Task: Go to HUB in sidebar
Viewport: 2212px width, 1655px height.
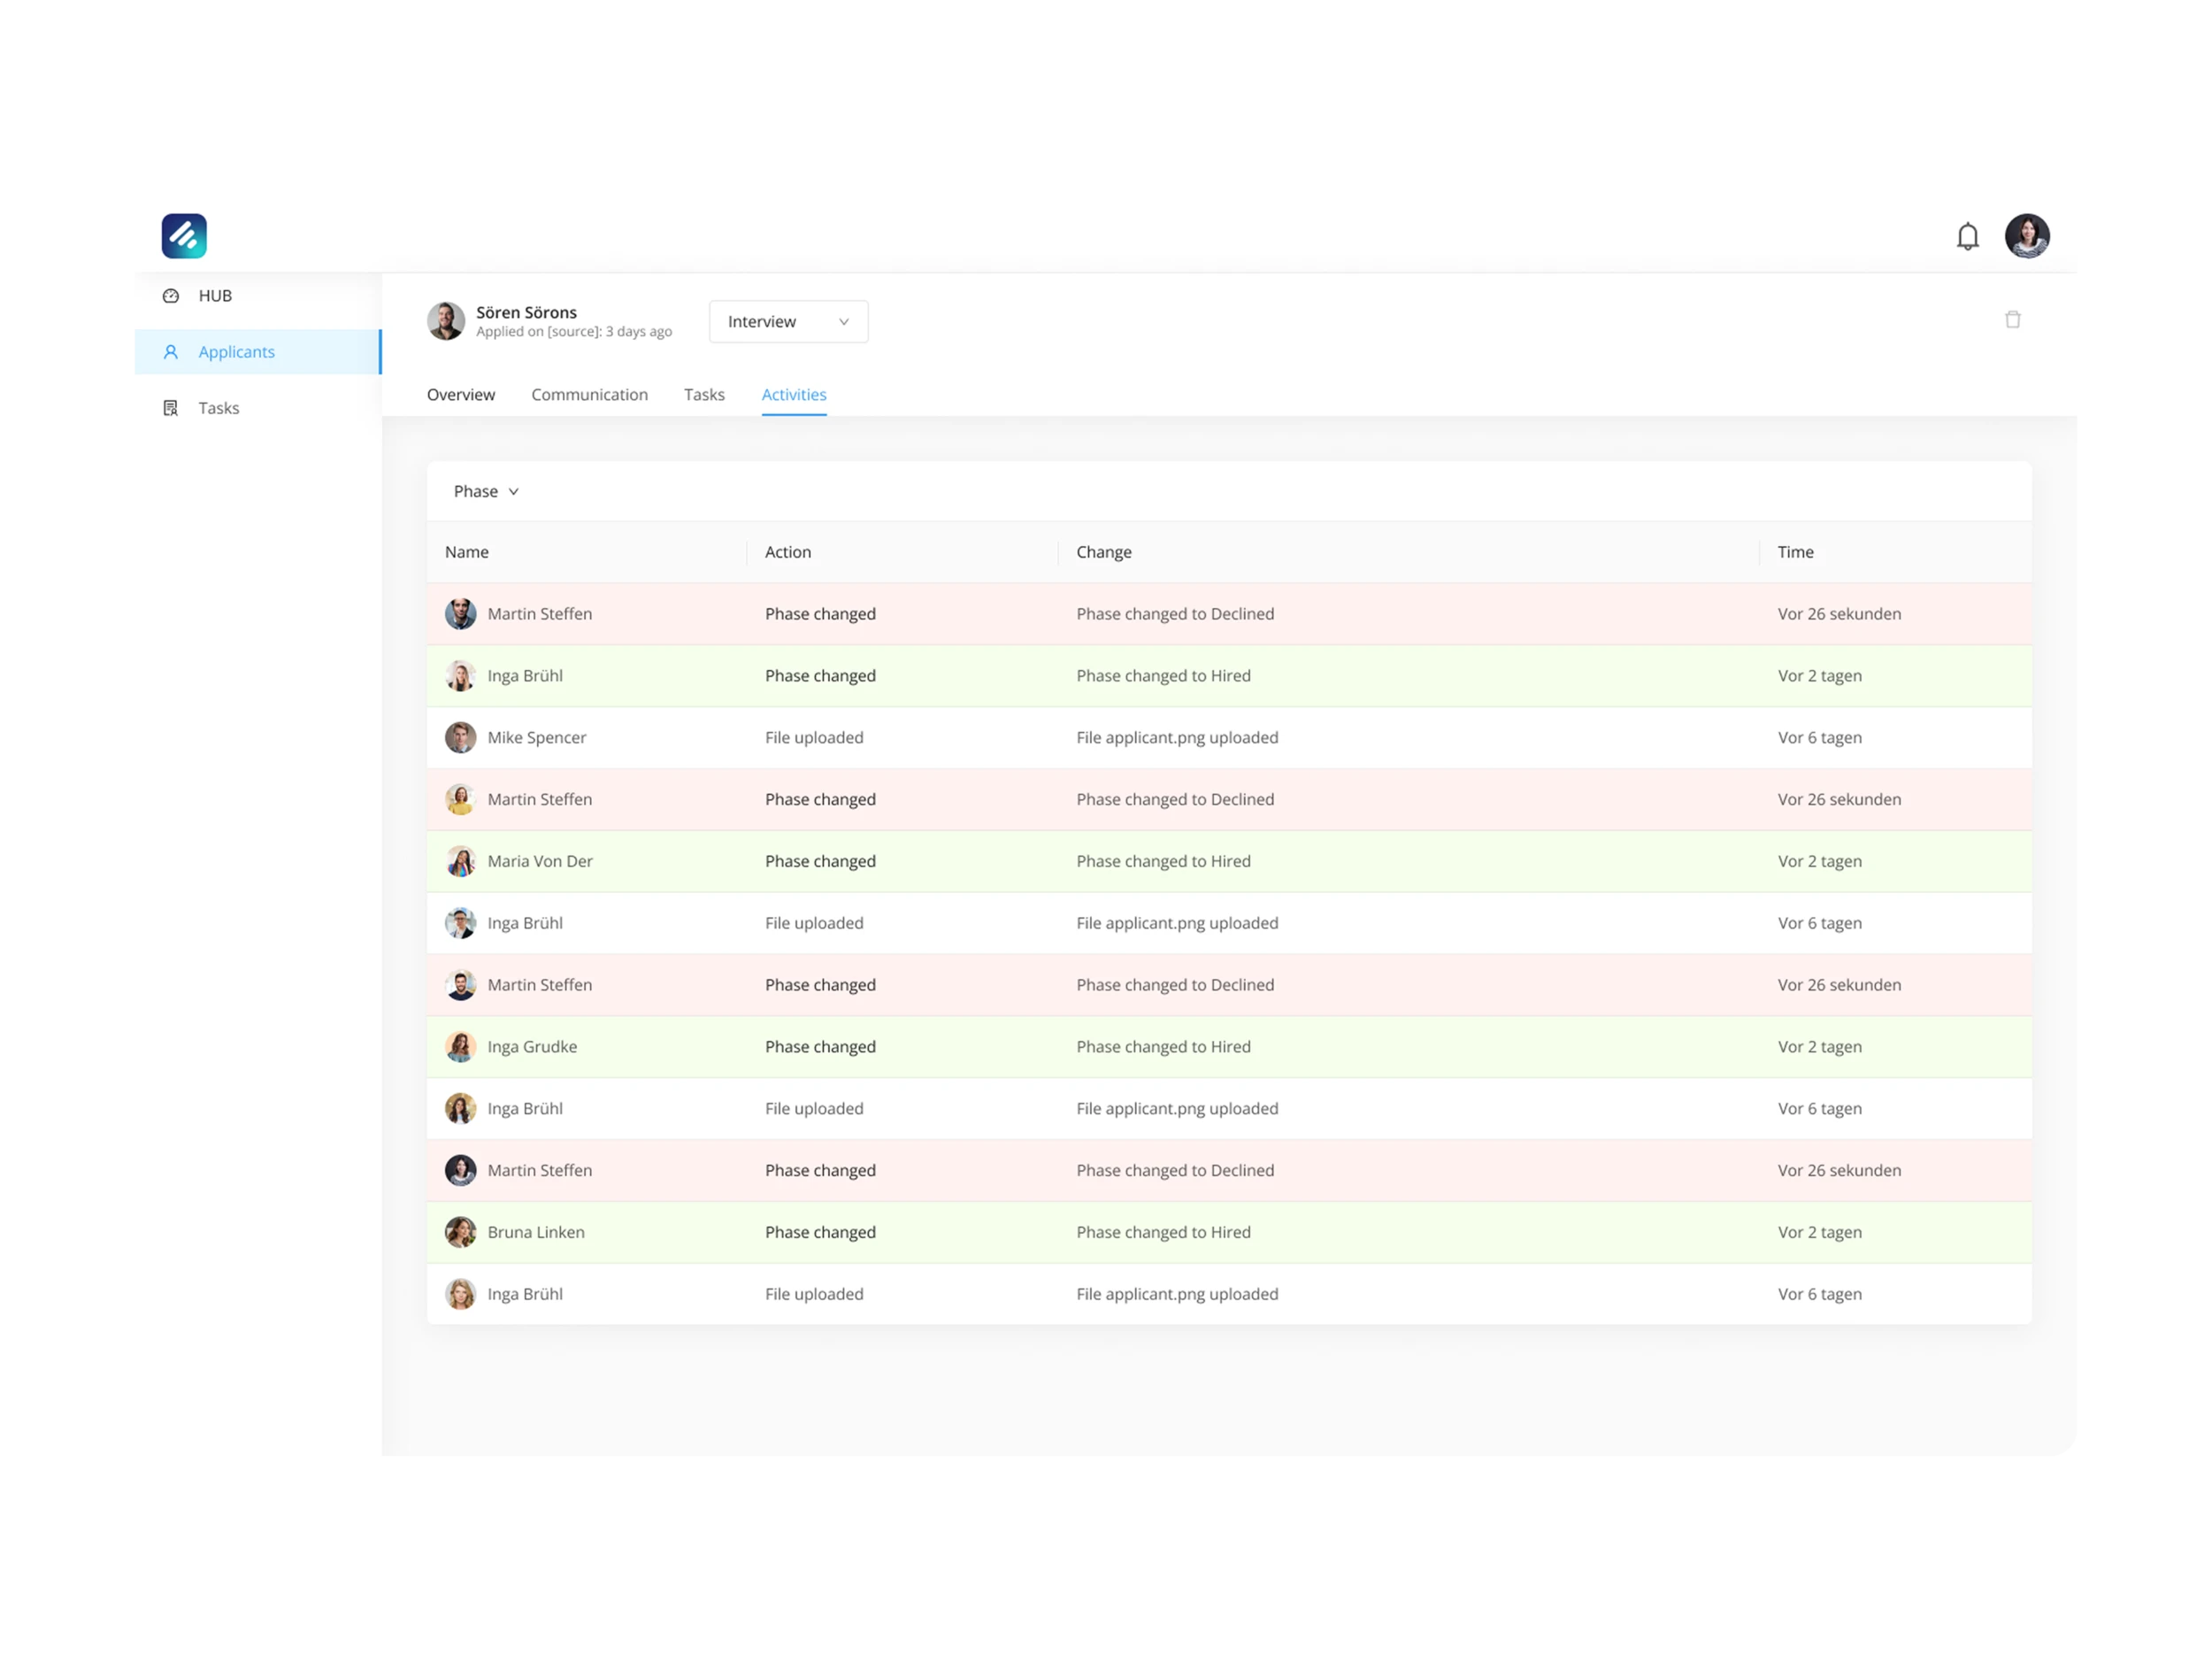Action: pos(258,296)
